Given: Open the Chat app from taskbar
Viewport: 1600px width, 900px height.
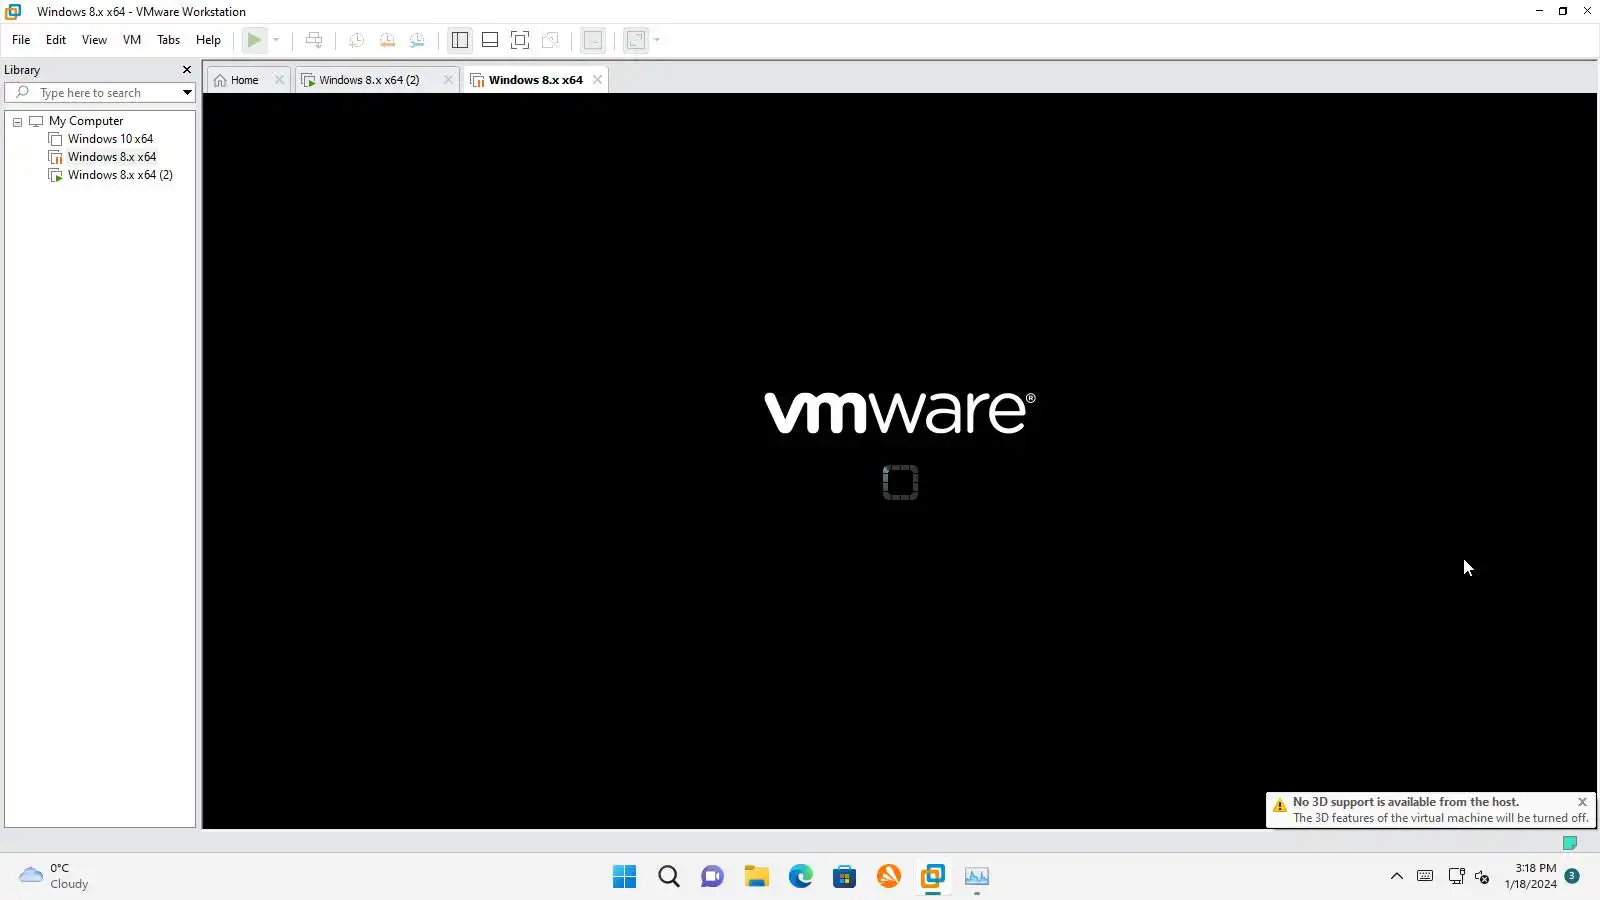Looking at the screenshot, I should click(x=713, y=877).
